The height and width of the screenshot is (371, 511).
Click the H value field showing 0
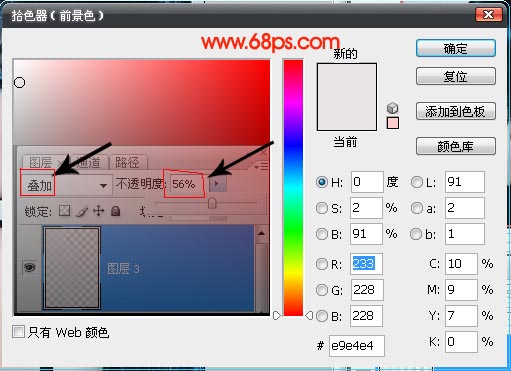pos(367,182)
